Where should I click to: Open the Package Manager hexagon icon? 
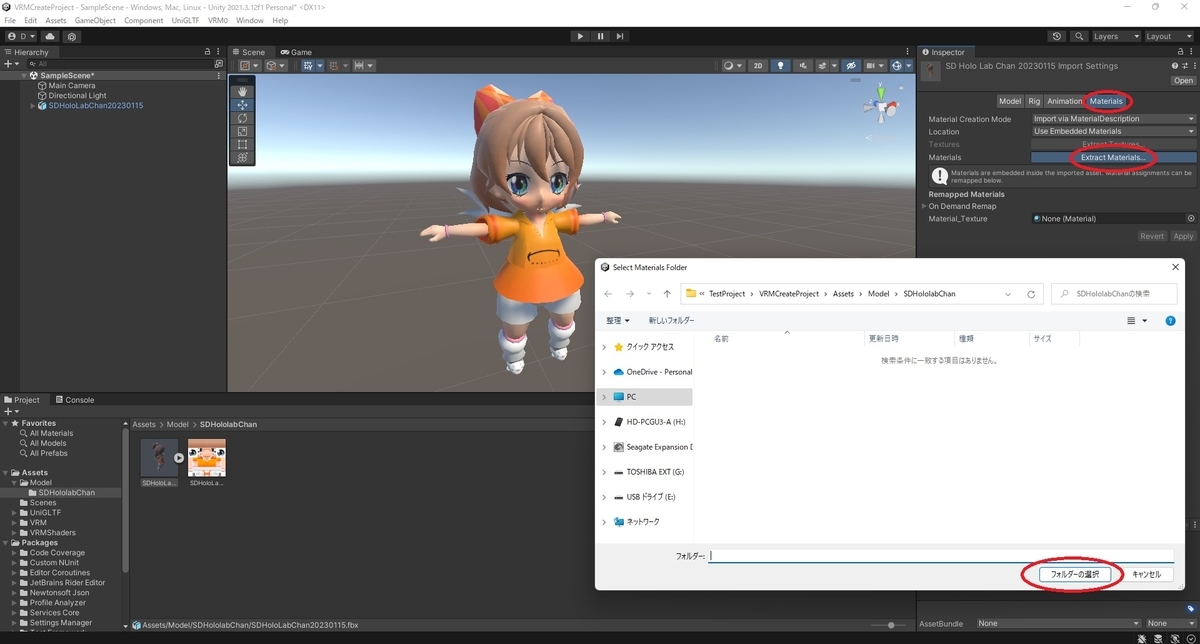pos(72,36)
